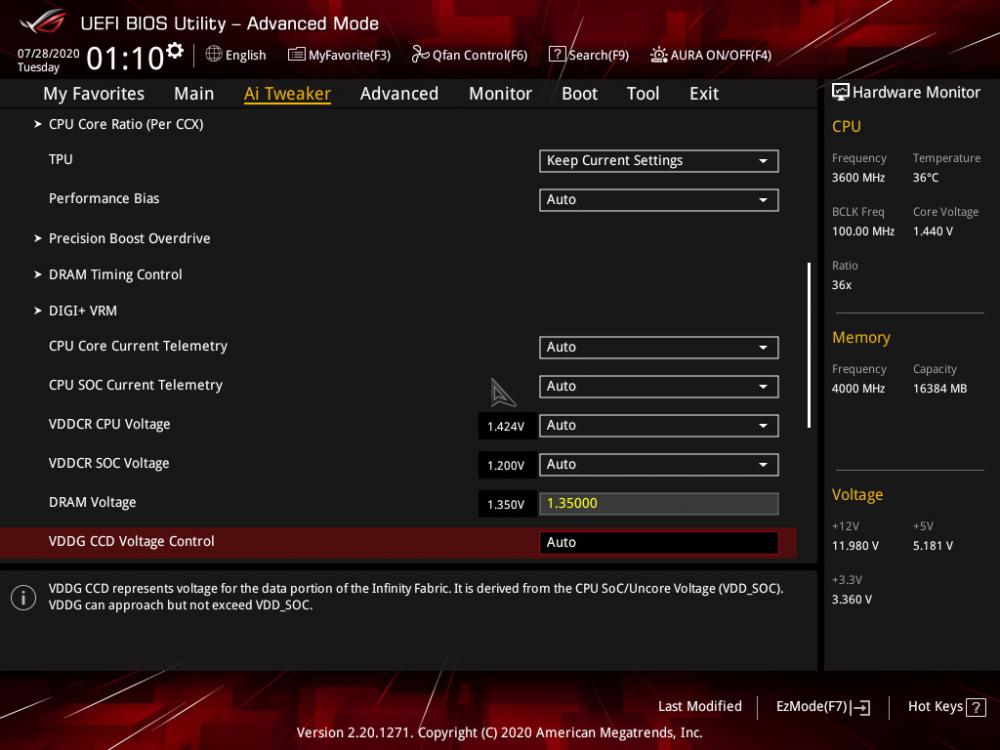Click the +3.3V 3.360 V reading

[x=852, y=599]
